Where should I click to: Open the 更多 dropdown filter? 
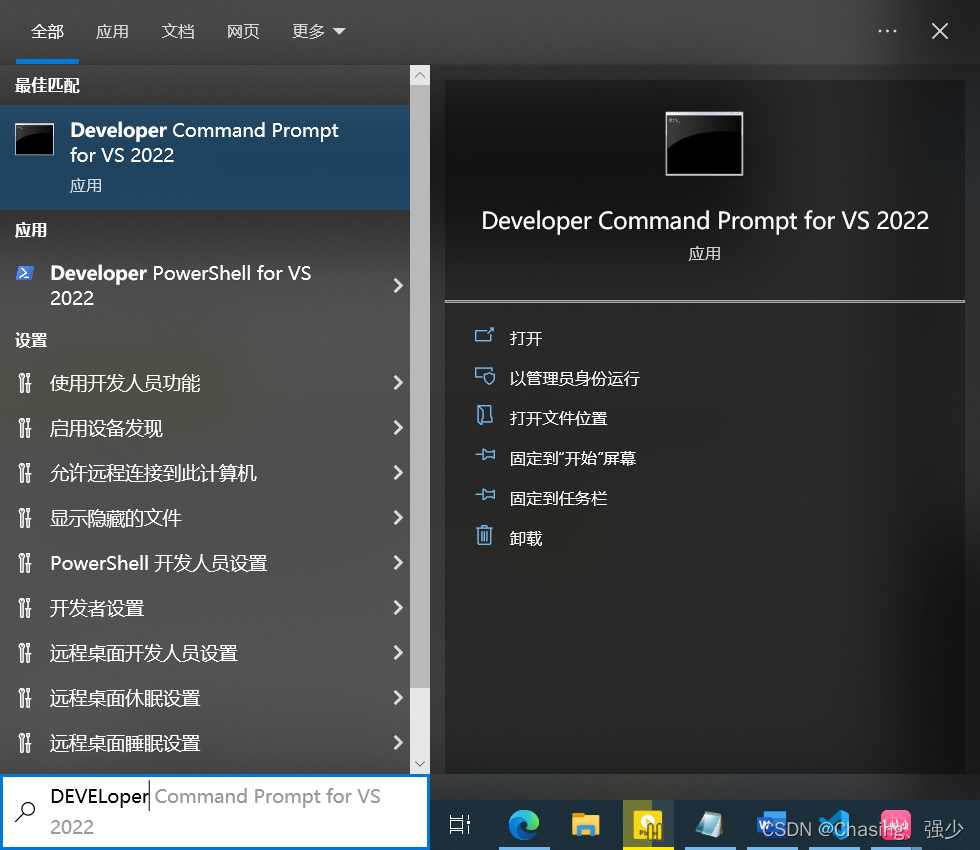(319, 31)
